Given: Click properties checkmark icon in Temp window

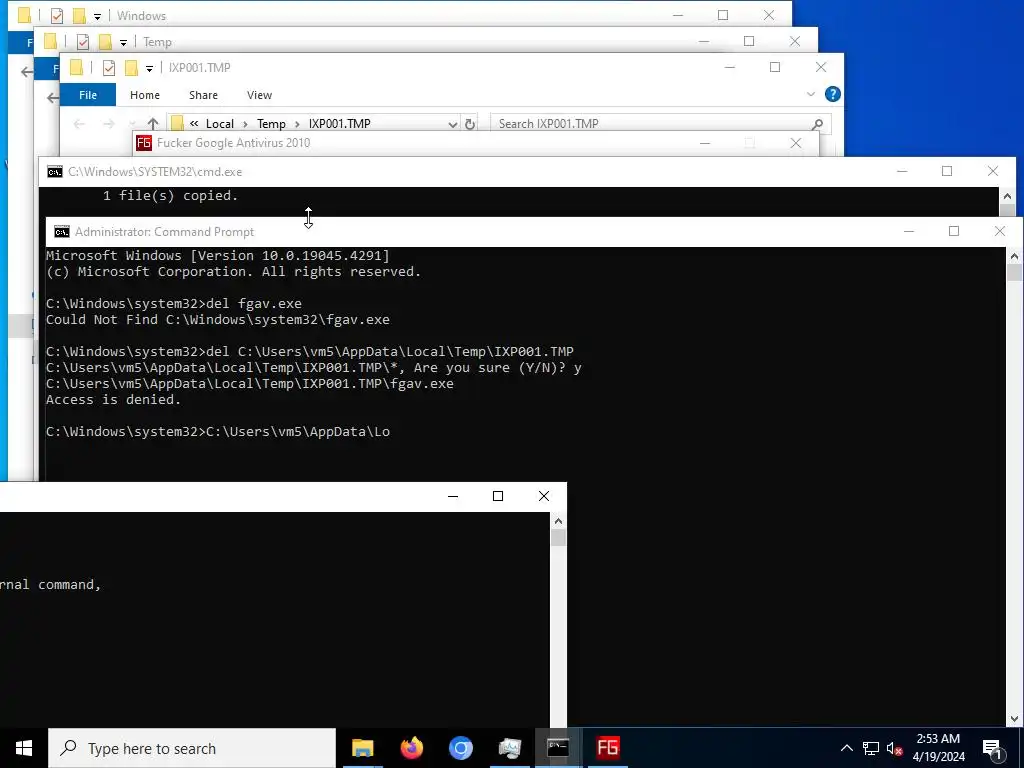Looking at the screenshot, I should click(83, 42).
